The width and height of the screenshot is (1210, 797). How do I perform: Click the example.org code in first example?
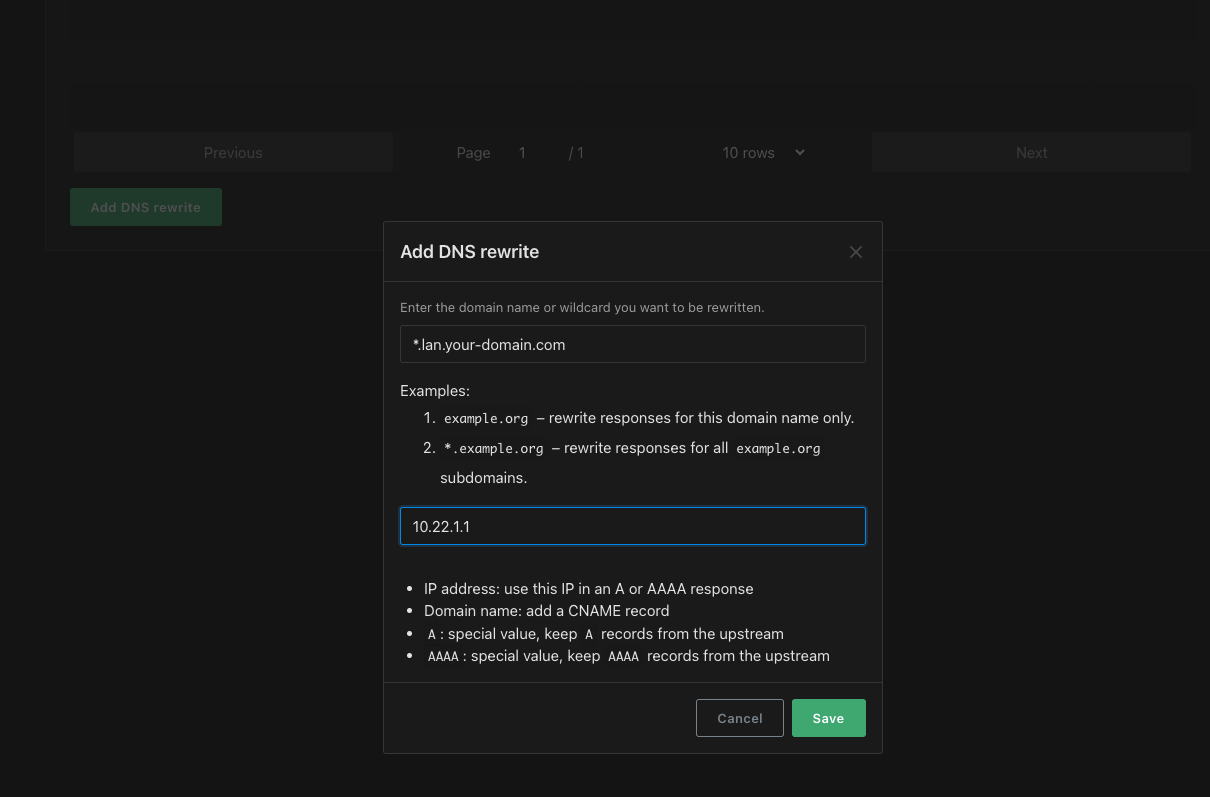pyautogui.click(x=486, y=418)
